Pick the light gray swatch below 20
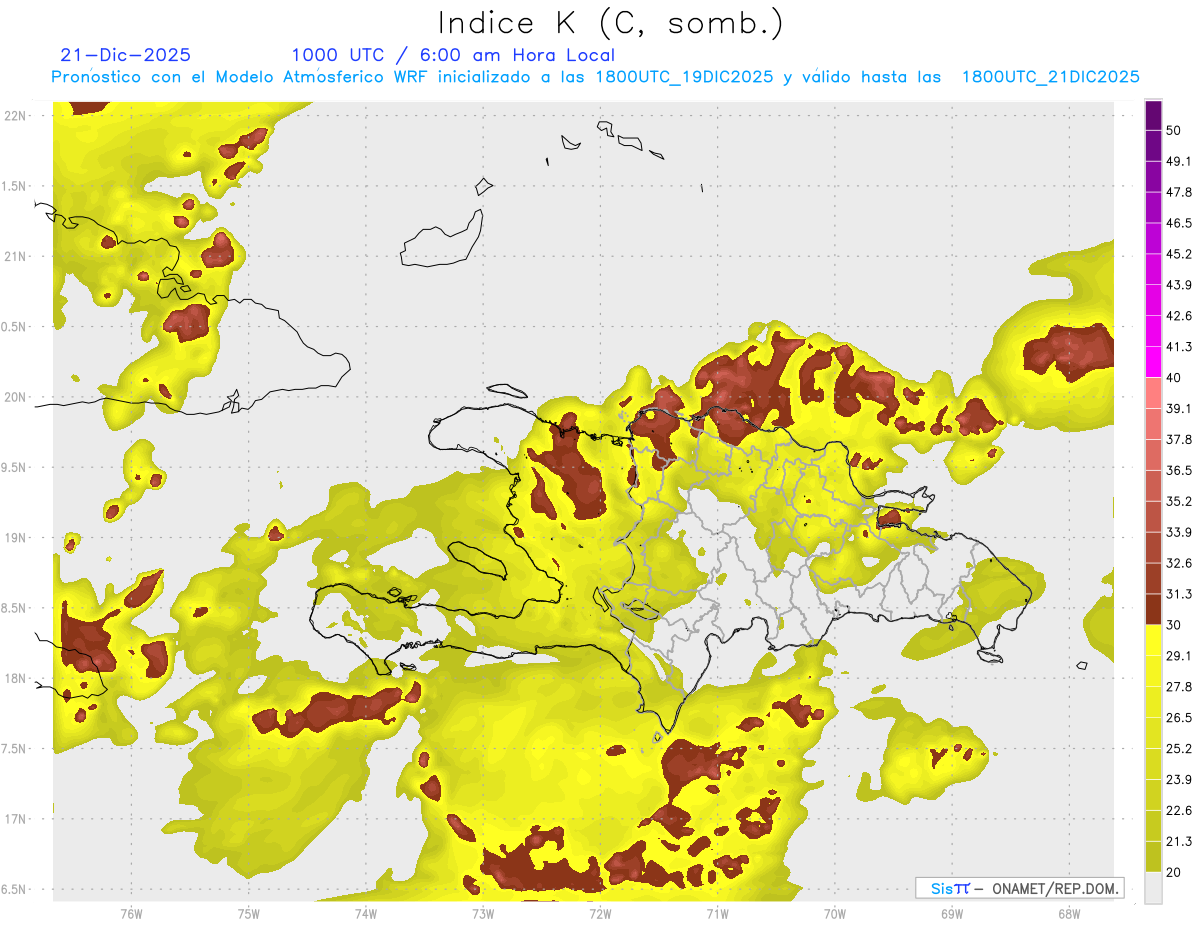Image resolution: width=1200 pixels, height=927 pixels. pos(1153,888)
